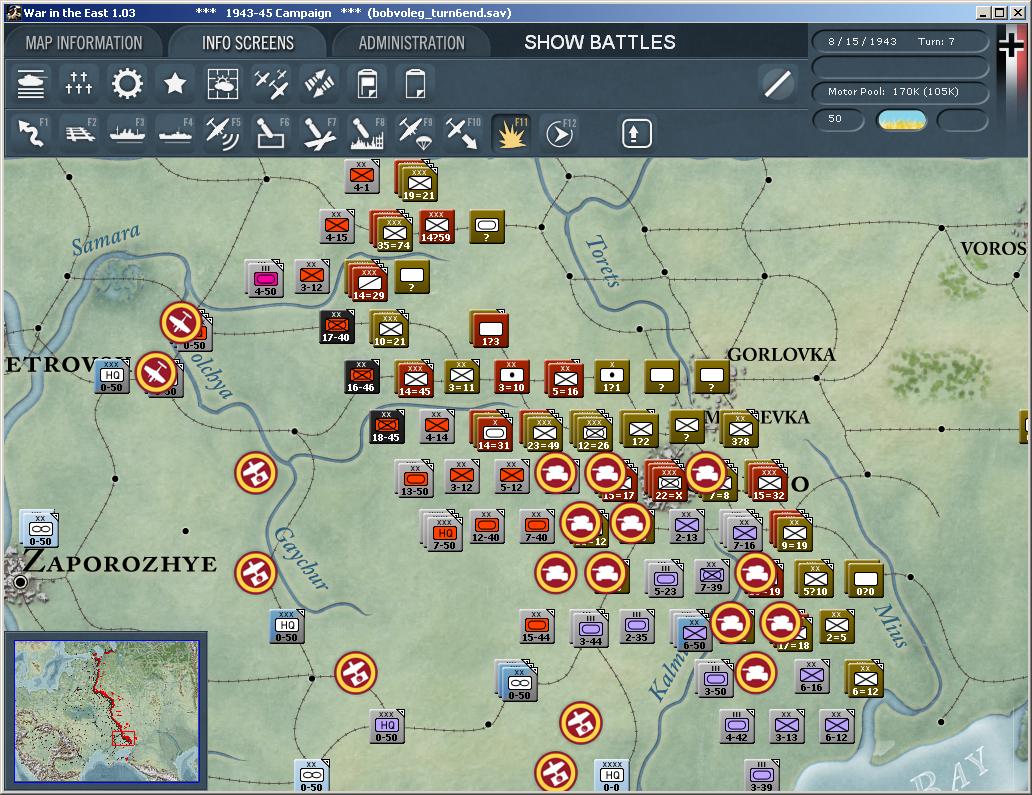
Task: Select the 15=32 Soviet red counter
Action: [x=769, y=482]
